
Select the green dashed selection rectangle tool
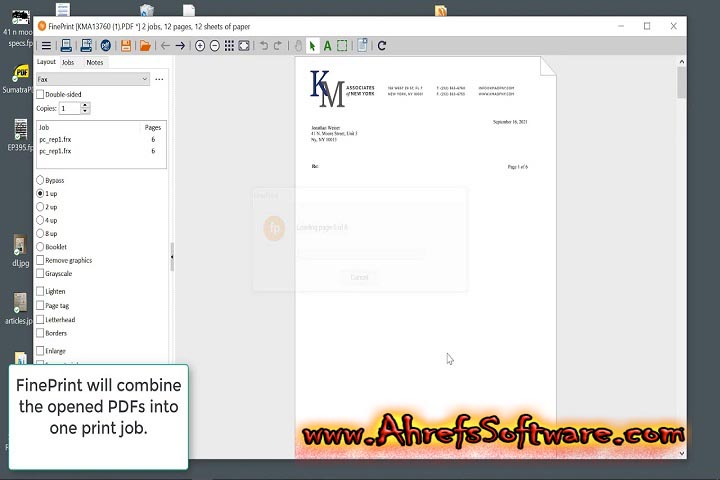(342, 45)
